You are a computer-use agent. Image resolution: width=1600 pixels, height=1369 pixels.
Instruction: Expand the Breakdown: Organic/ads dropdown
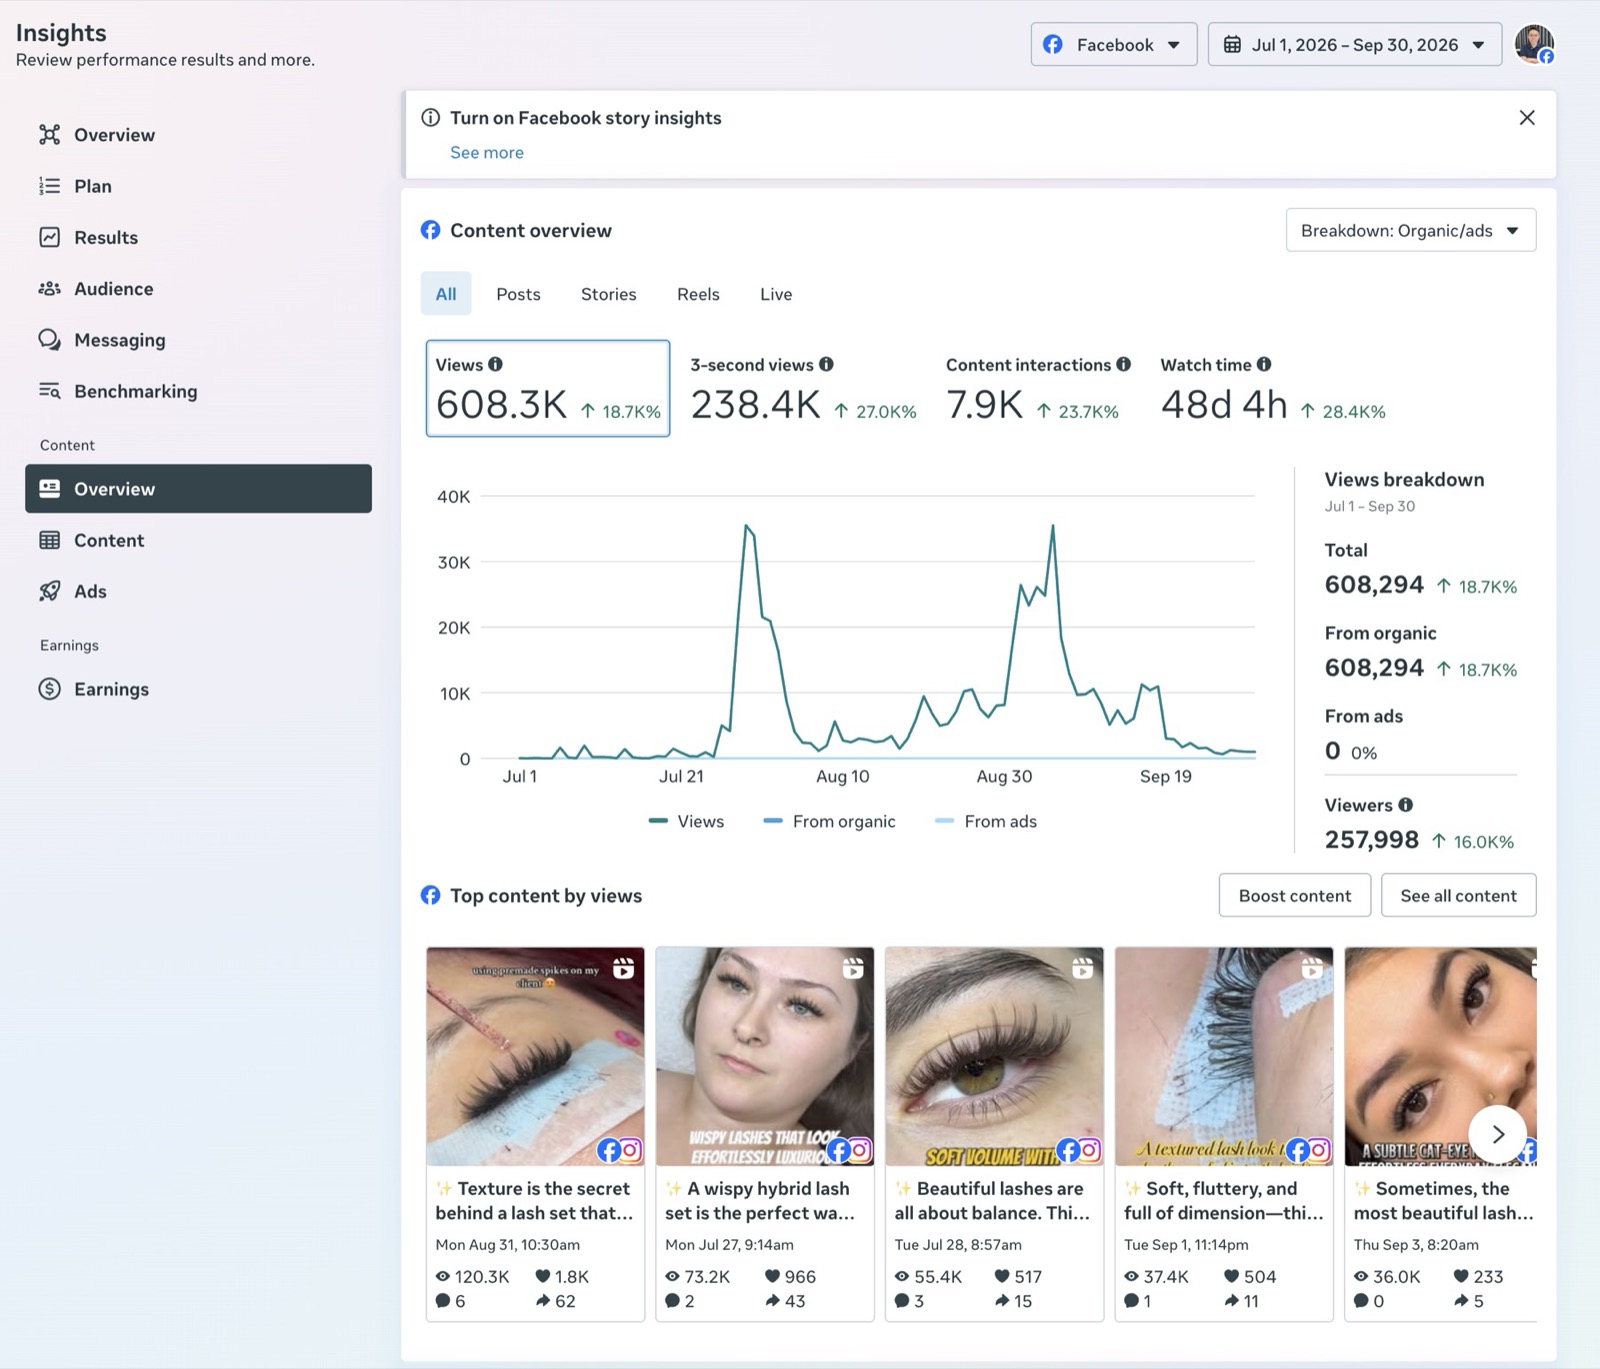[1411, 231]
